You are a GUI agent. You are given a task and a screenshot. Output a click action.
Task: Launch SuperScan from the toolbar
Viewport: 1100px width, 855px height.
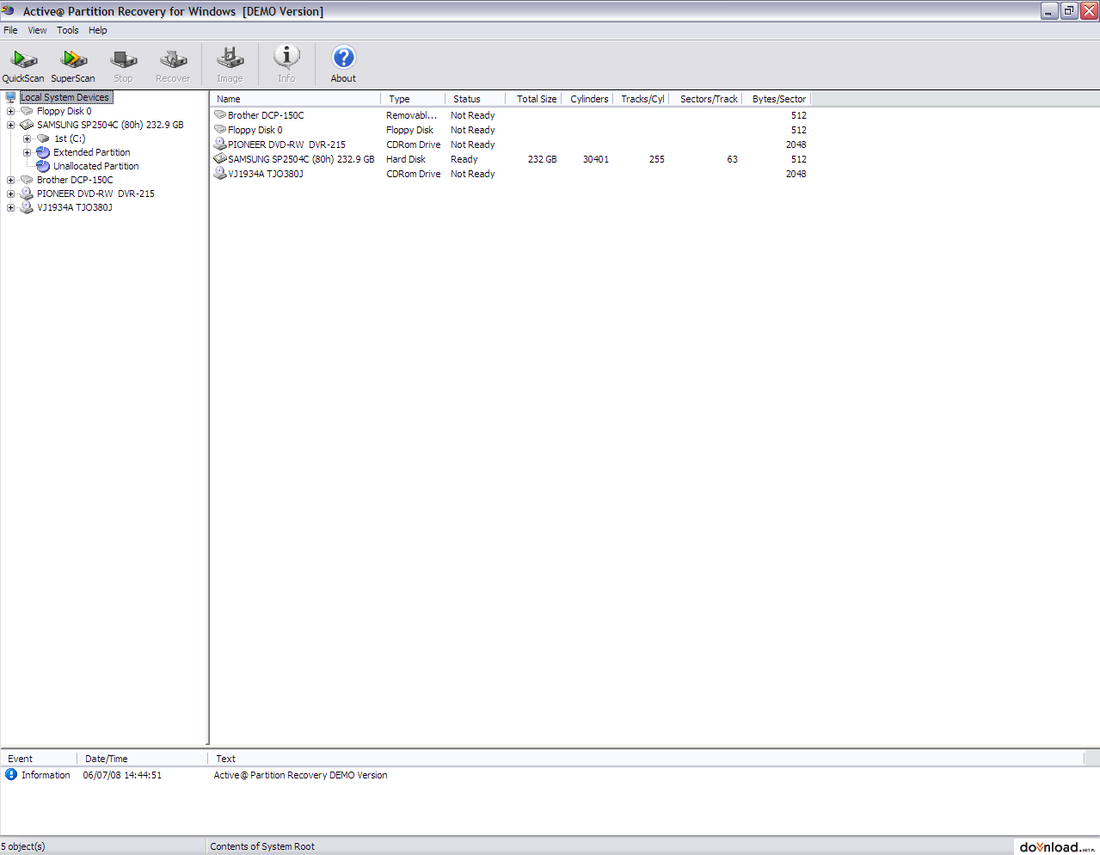[73, 65]
